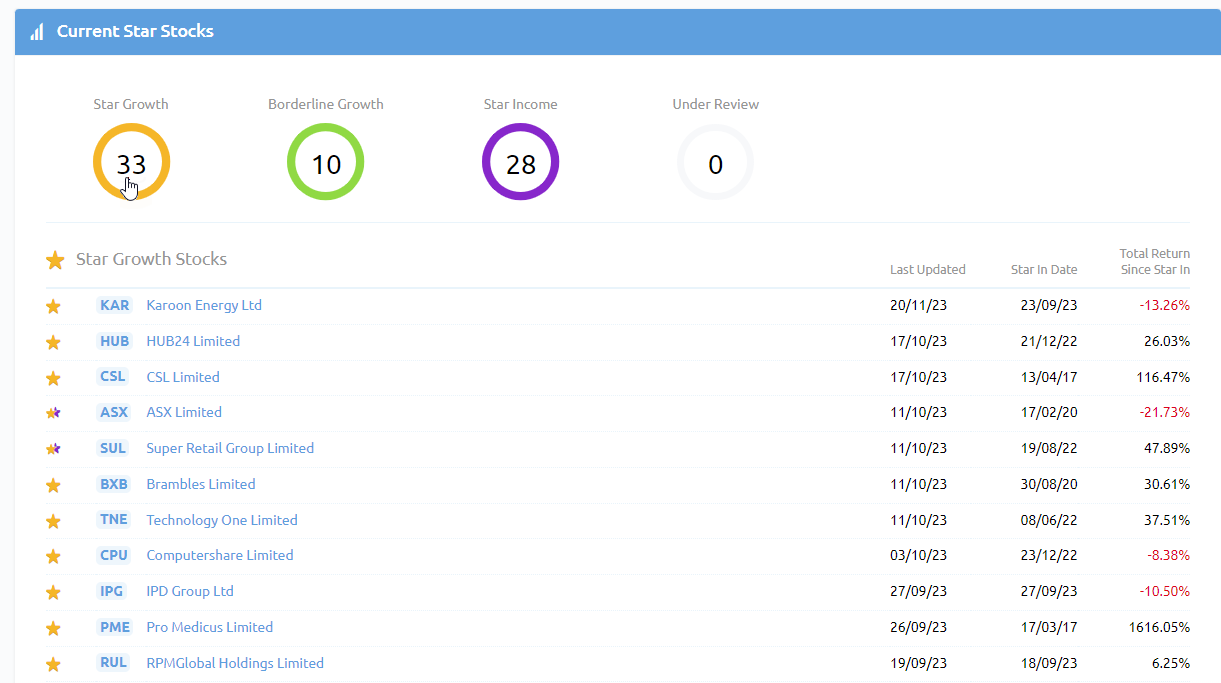Click the star icon beside Karoon Energy
This screenshot has width=1221, height=683.
click(54, 306)
